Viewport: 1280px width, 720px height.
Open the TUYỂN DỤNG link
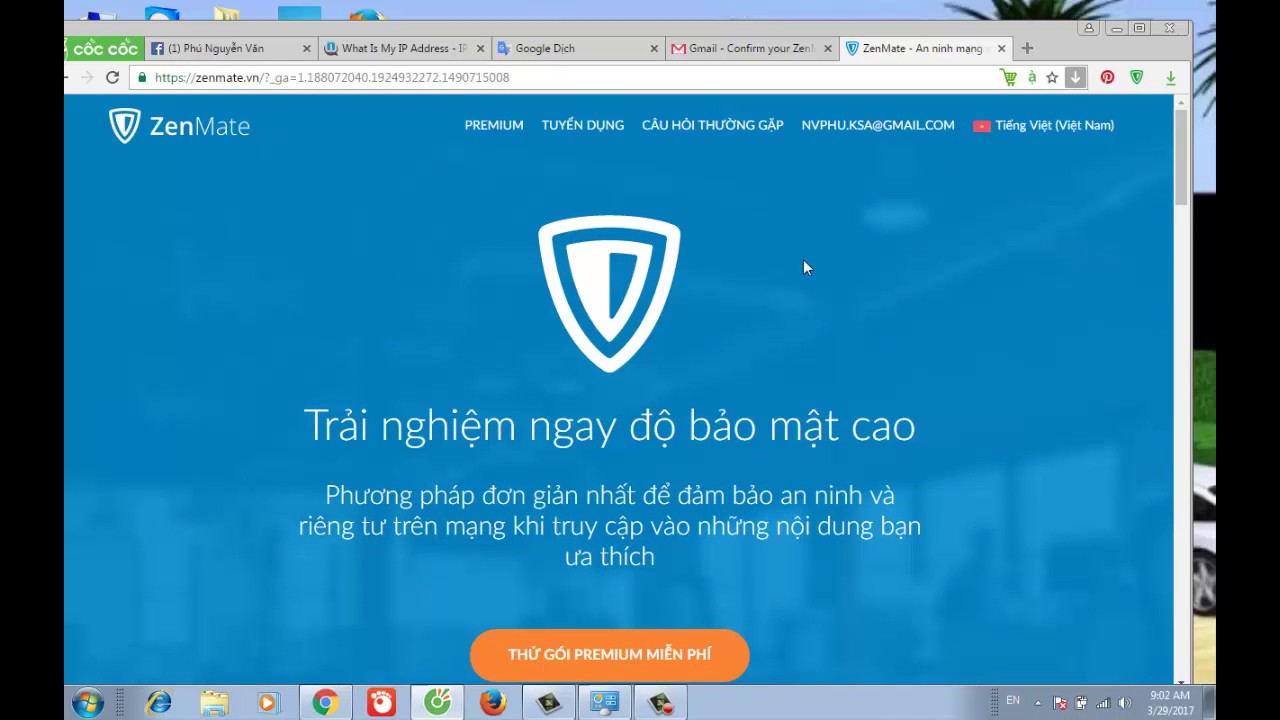point(583,125)
